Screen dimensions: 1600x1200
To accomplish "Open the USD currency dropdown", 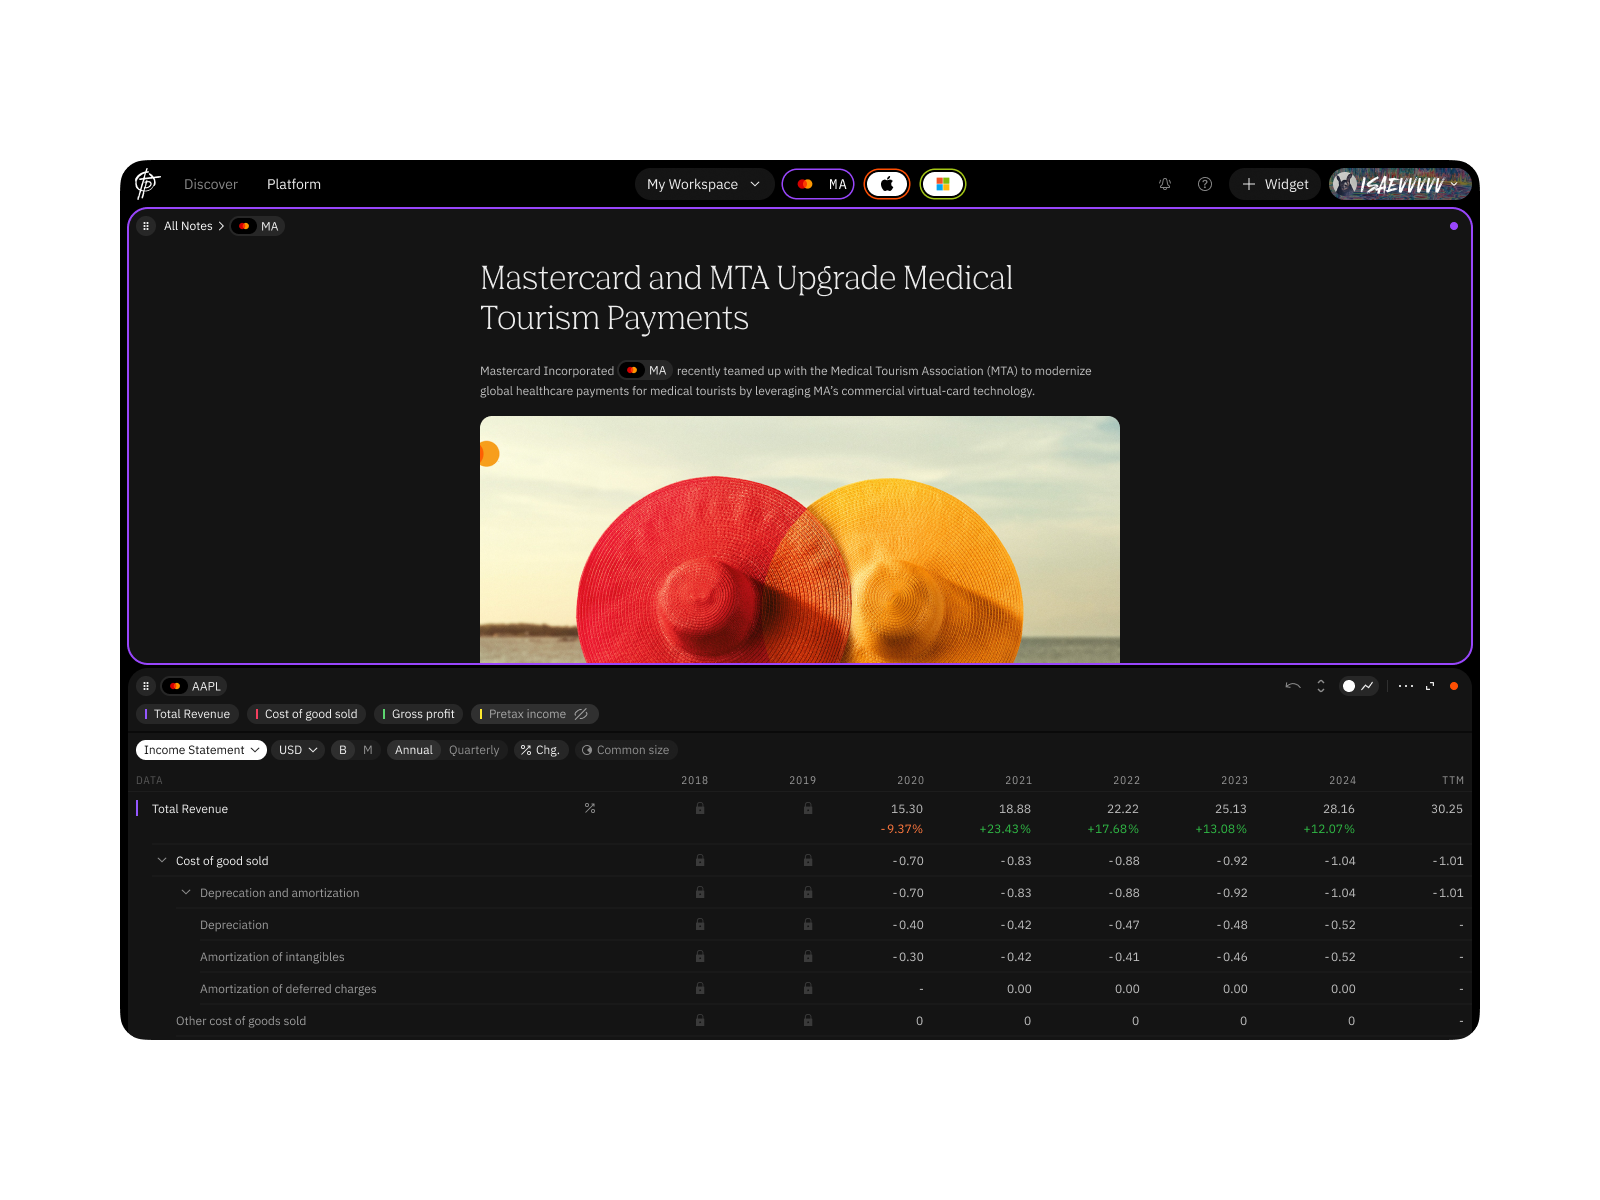I will pos(298,750).
